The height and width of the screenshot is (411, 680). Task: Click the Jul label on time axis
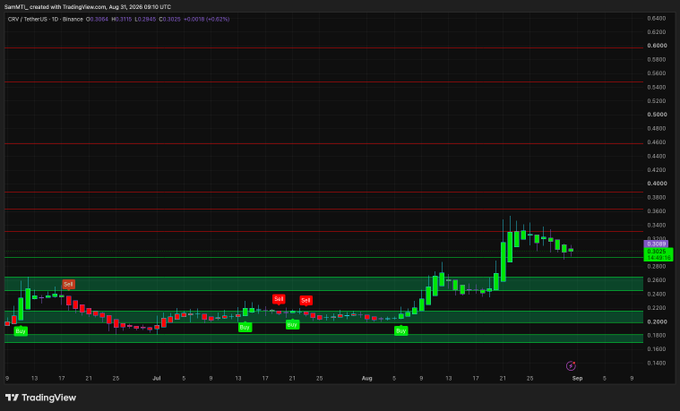157,378
